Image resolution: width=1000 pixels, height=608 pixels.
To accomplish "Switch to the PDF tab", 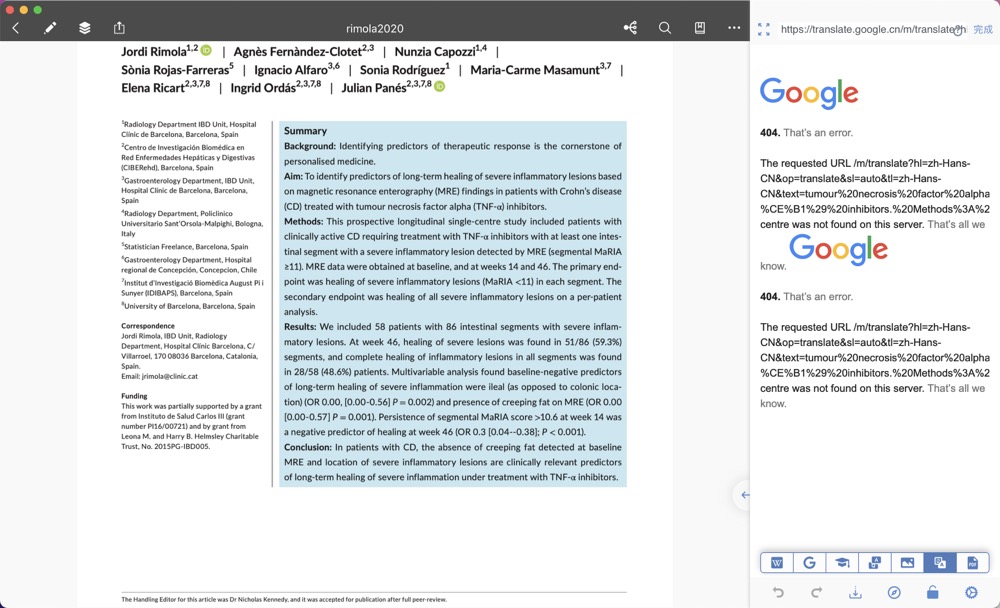I will (x=972, y=563).
